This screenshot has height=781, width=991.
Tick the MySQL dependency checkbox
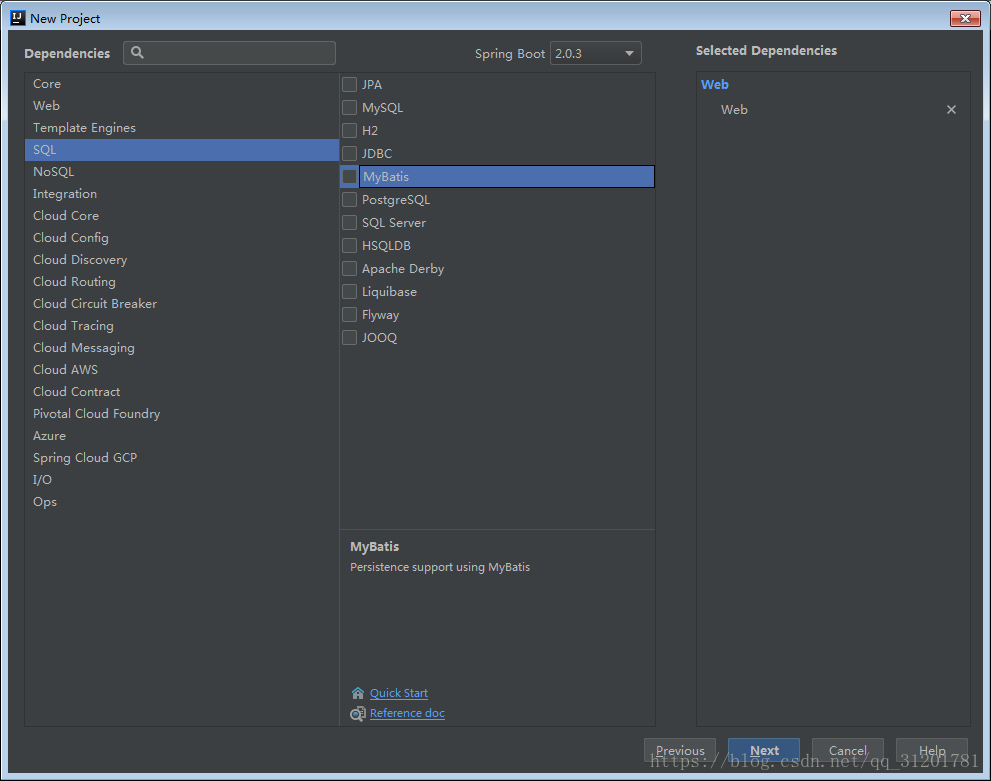[x=350, y=107]
